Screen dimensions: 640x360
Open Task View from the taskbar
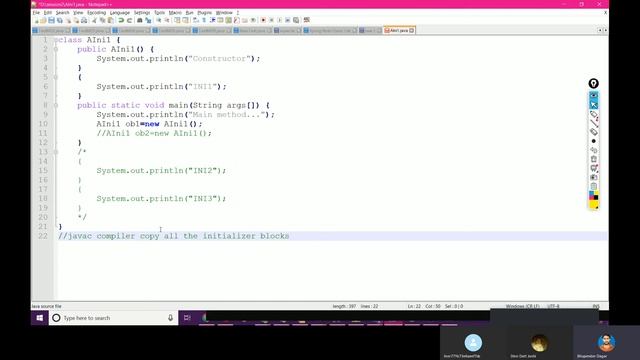187,318
